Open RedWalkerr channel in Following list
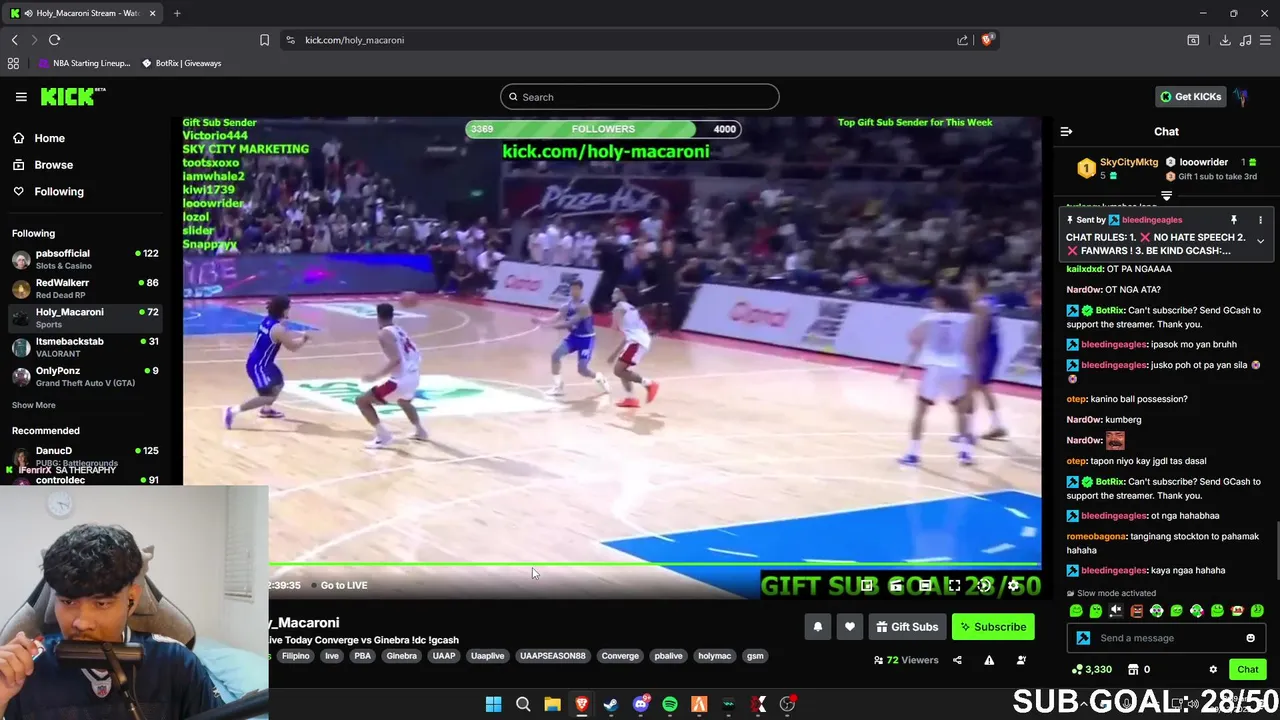Viewport: 1280px width, 720px height. pyautogui.click(x=85, y=288)
